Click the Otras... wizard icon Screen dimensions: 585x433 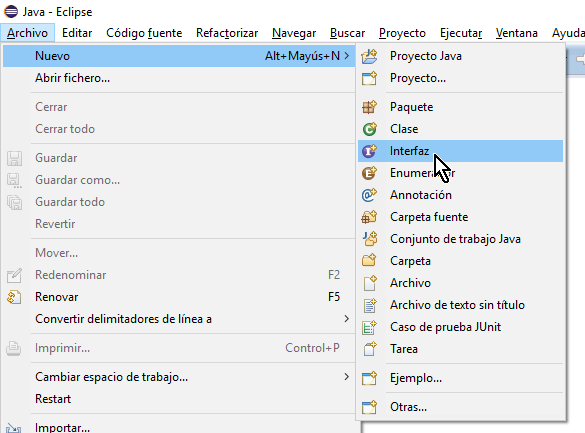coord(369,407)
